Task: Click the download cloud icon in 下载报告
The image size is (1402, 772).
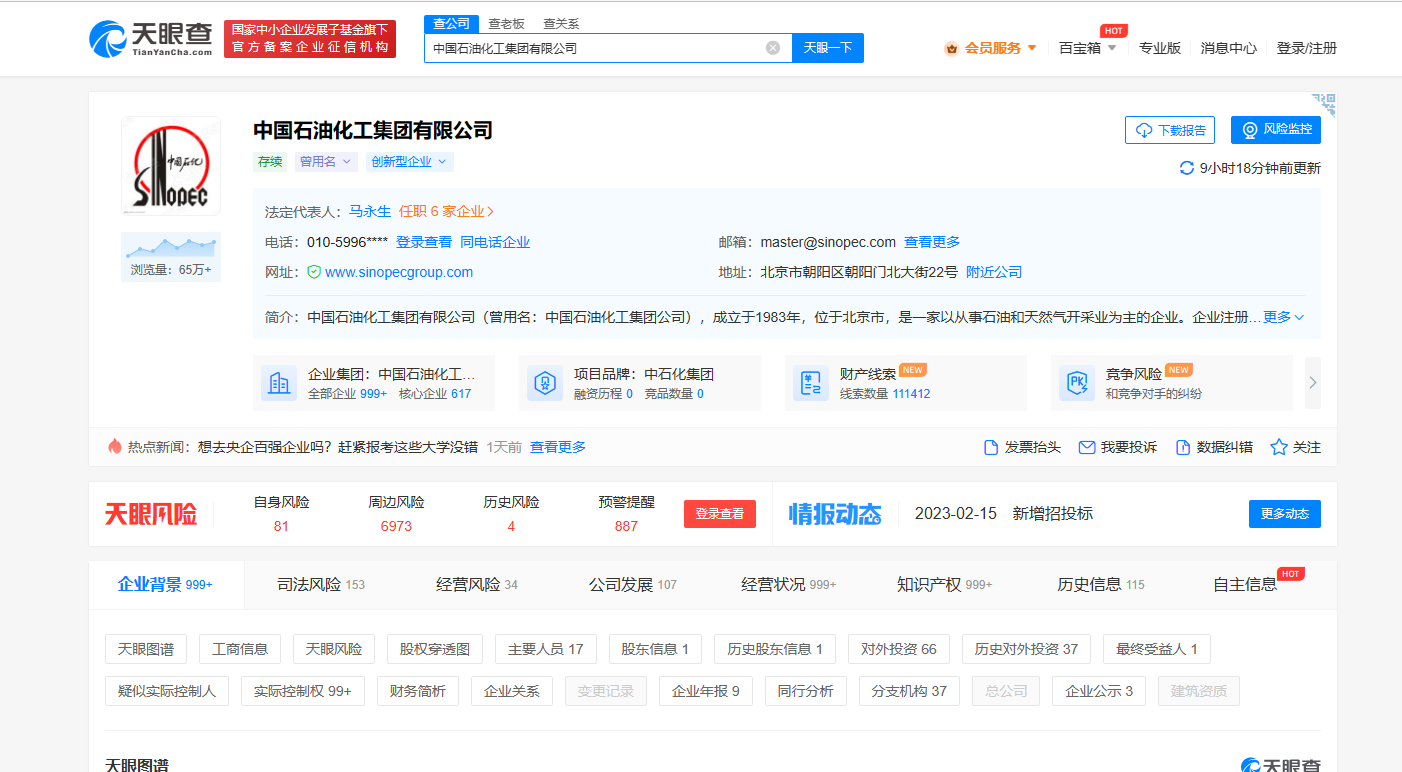Action: (x=1144, y=130)
